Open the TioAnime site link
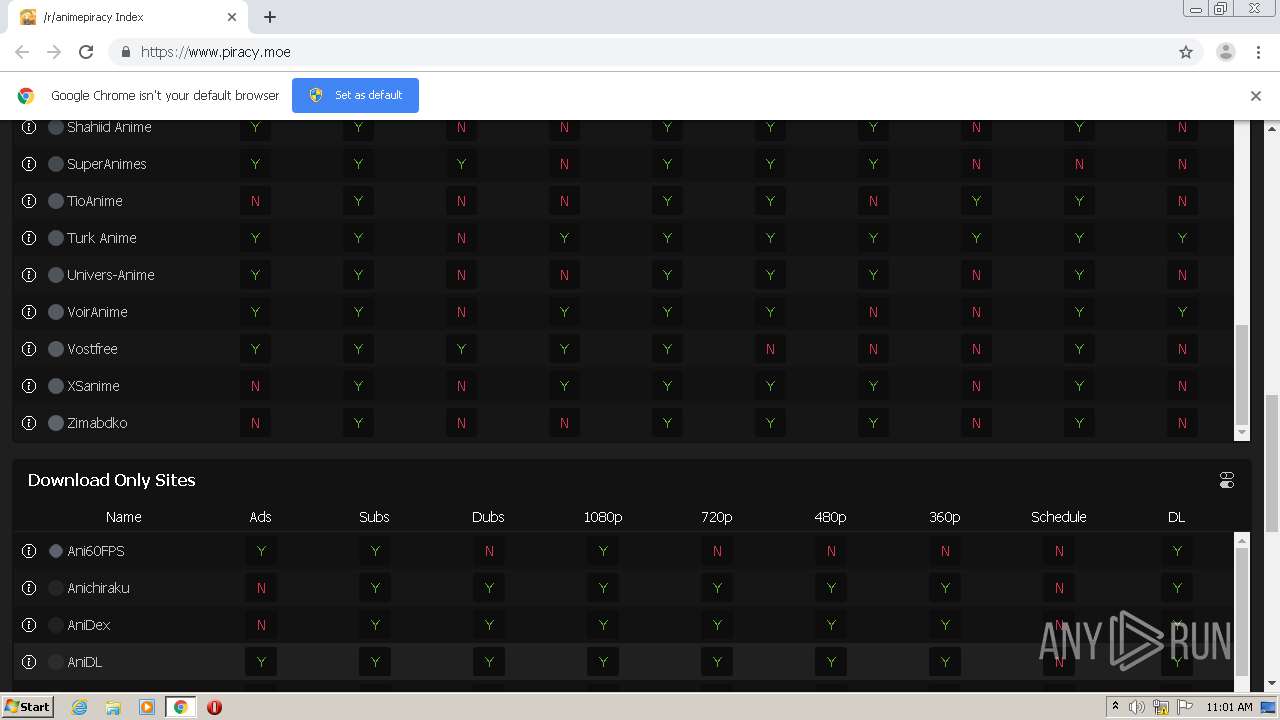Viewport: 1280px width, 720px height. [95, 201]
